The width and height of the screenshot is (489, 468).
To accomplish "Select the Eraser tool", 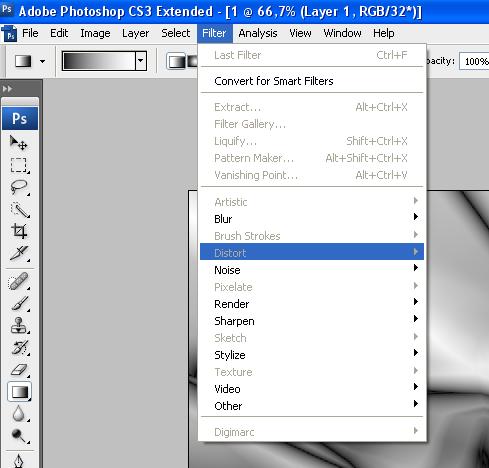I will tap(19, 370).
